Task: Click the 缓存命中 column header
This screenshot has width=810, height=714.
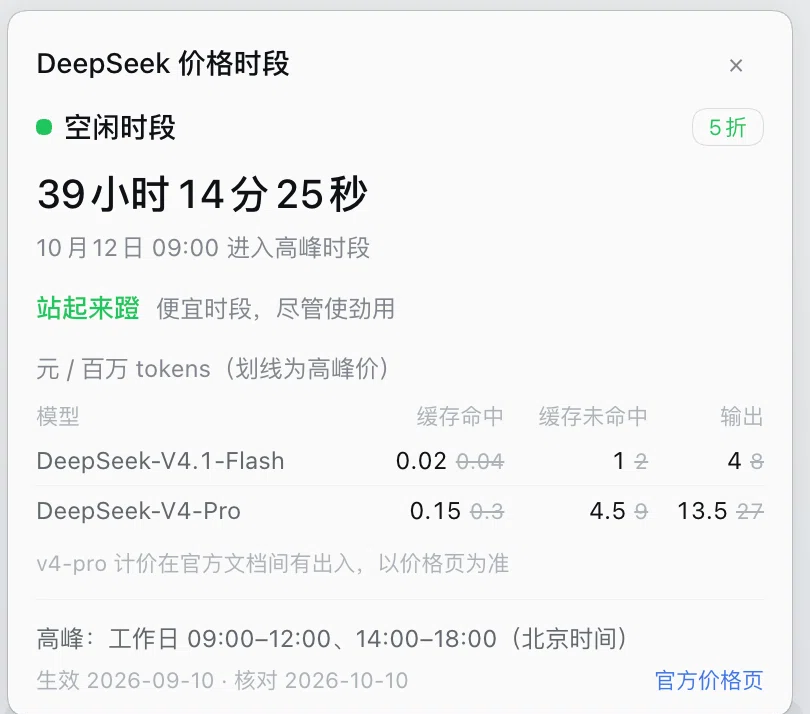Action: coord(460,416)
